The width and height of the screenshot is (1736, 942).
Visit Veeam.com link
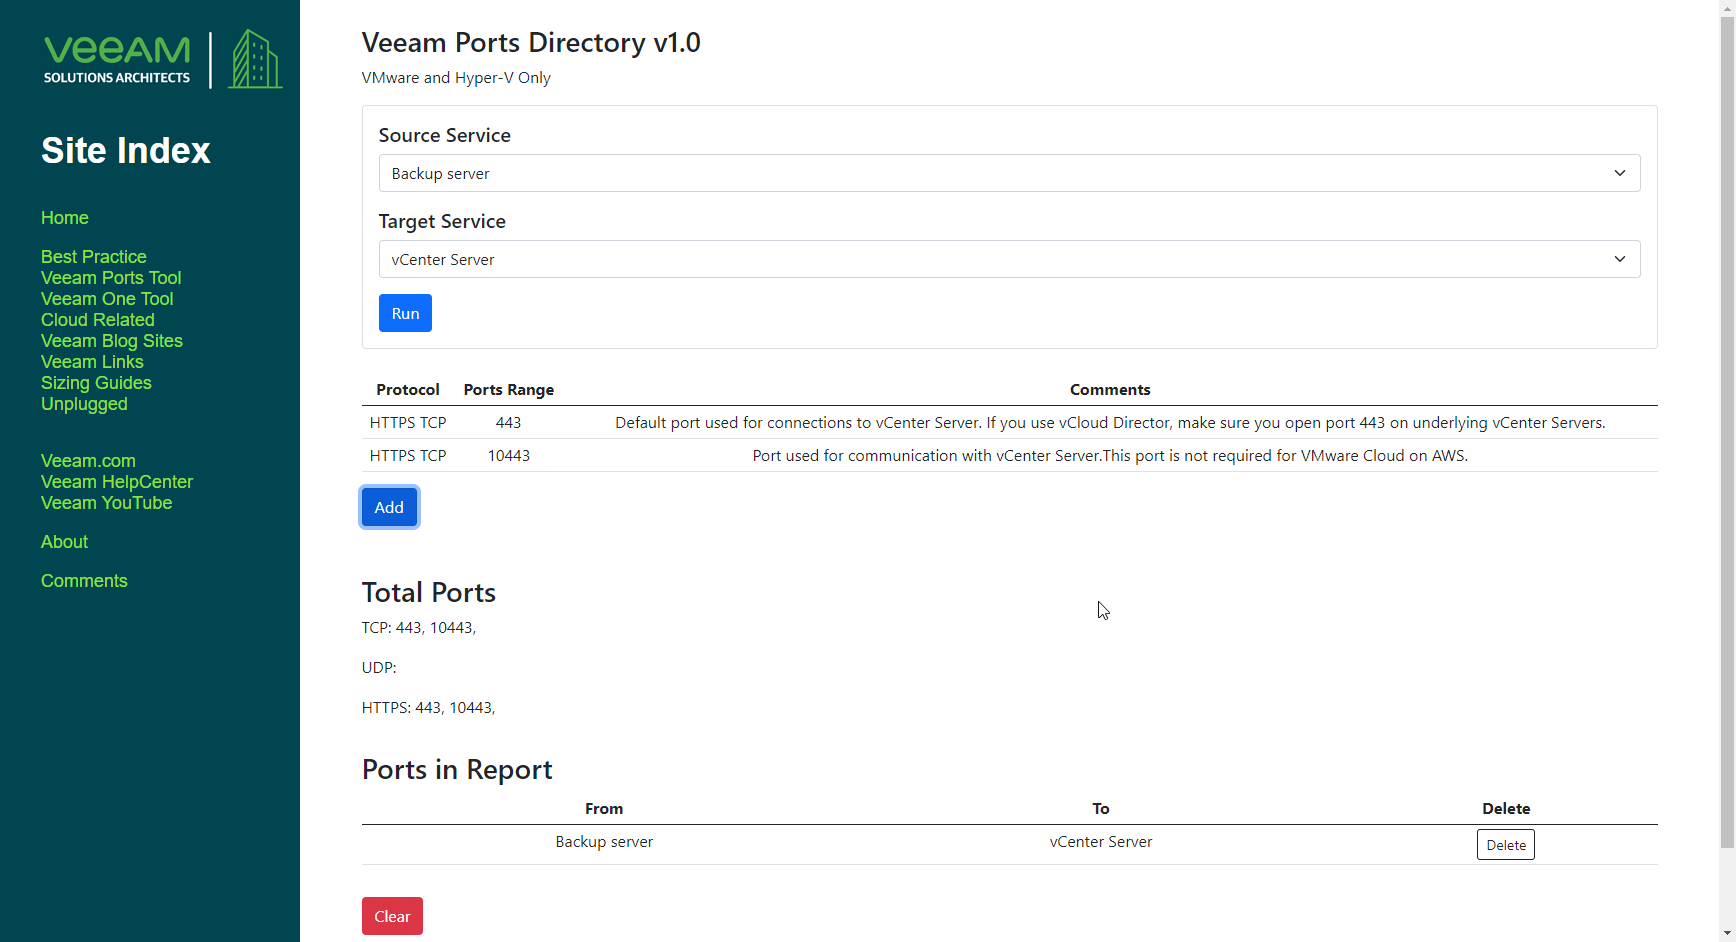pos(88,461)
